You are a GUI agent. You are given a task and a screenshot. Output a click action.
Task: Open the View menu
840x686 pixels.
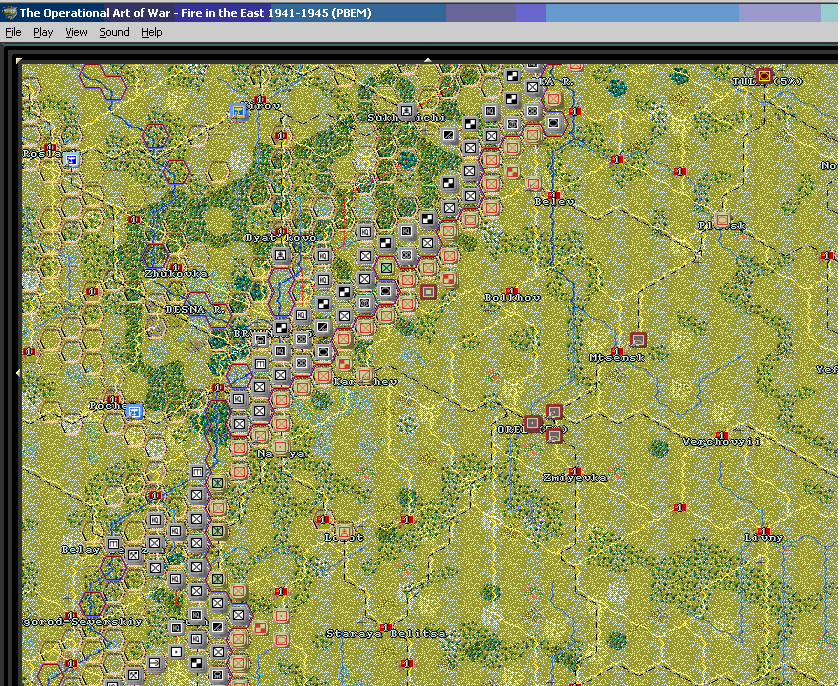coord(76,32)
